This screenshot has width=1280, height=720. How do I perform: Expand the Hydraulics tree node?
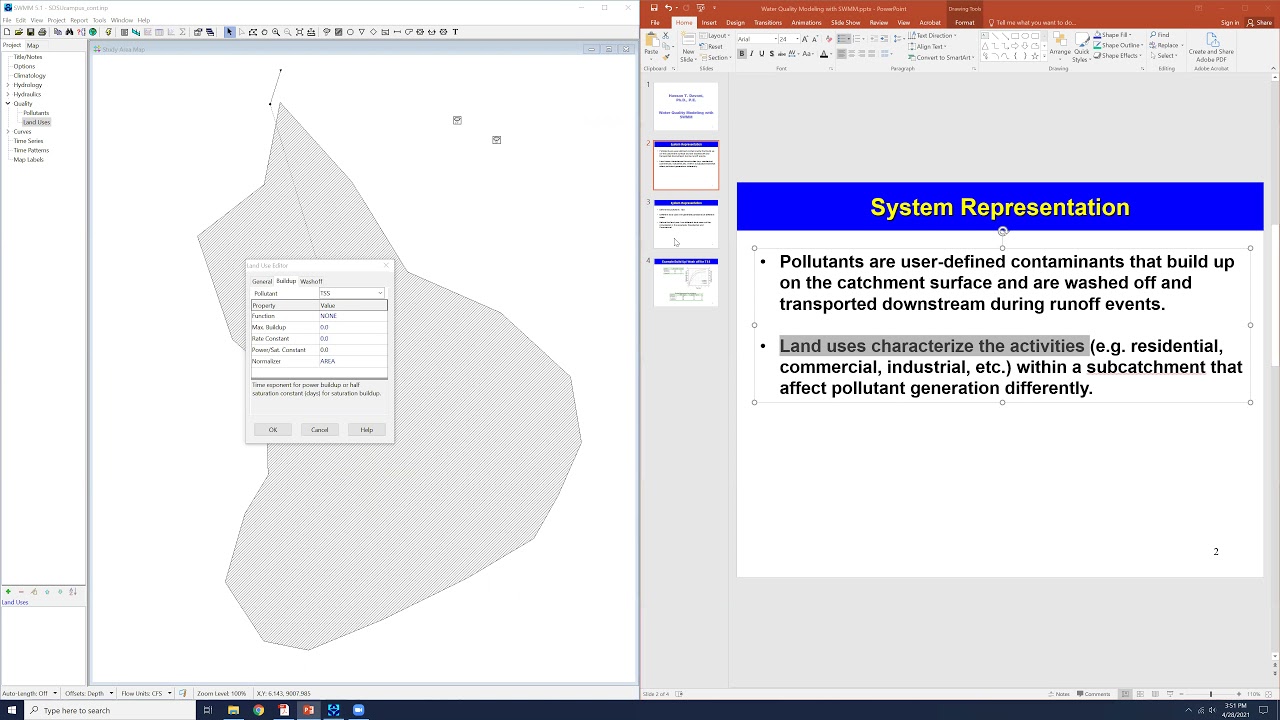(x=8, y=94)
